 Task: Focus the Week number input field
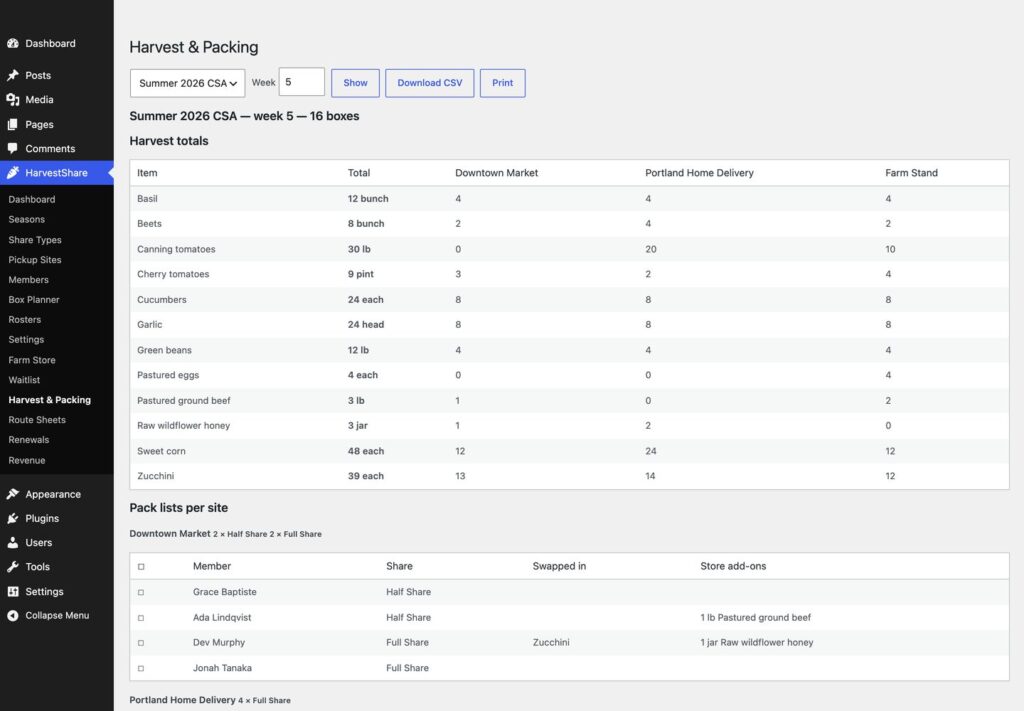pyautogui.click(x=302, y=82)
